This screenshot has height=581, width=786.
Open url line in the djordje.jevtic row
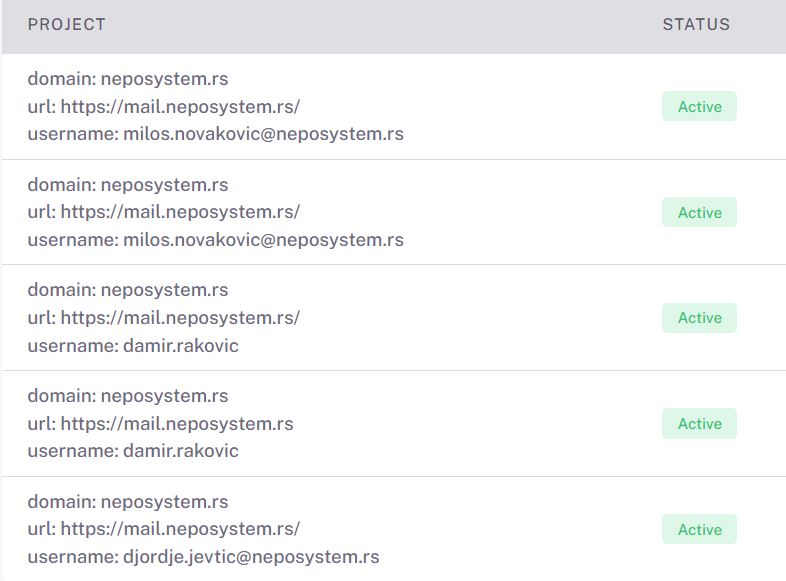(163, 529)
